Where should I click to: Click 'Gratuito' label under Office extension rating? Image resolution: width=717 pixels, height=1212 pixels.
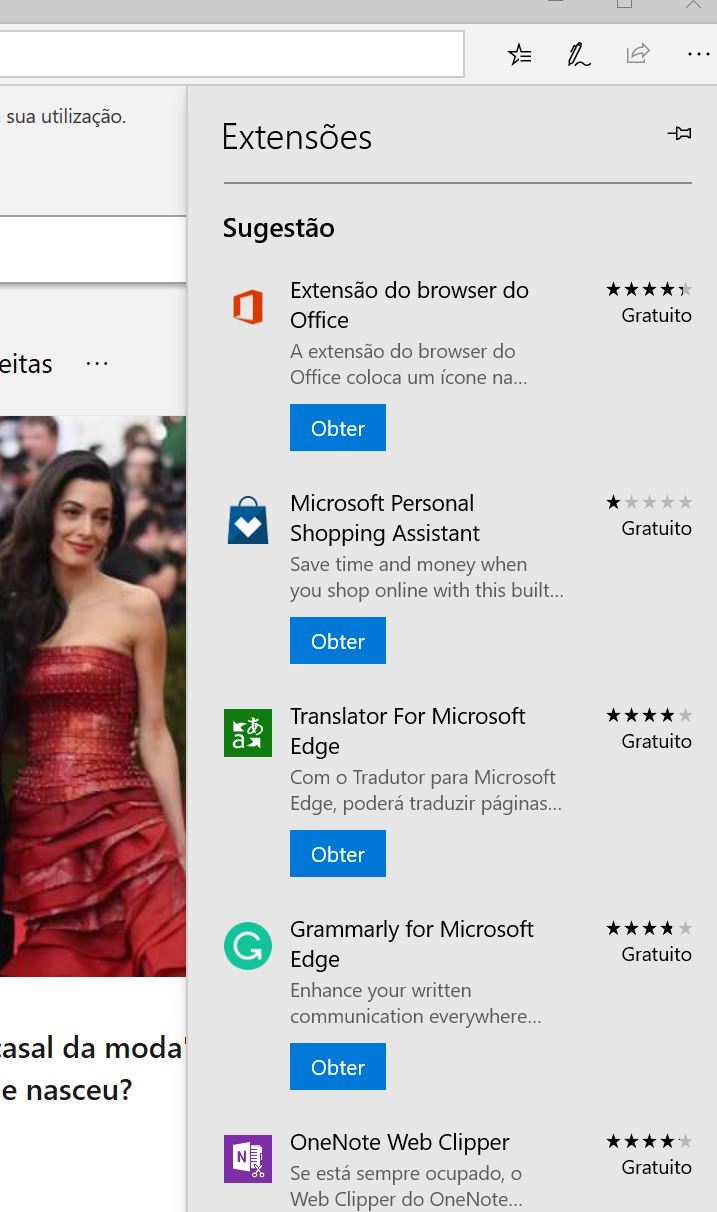click(x=656, y=316)
